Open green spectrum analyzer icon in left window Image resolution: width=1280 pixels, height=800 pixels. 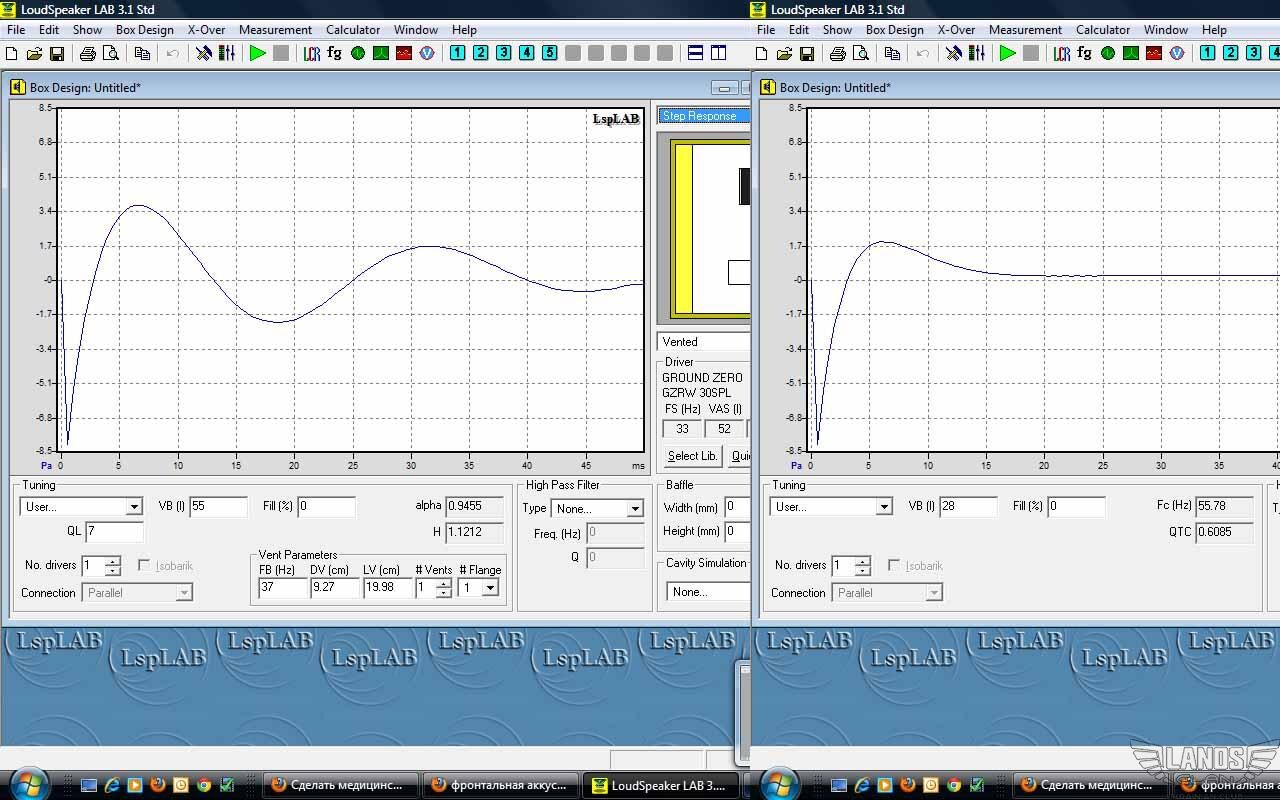(x=381, y=53)
